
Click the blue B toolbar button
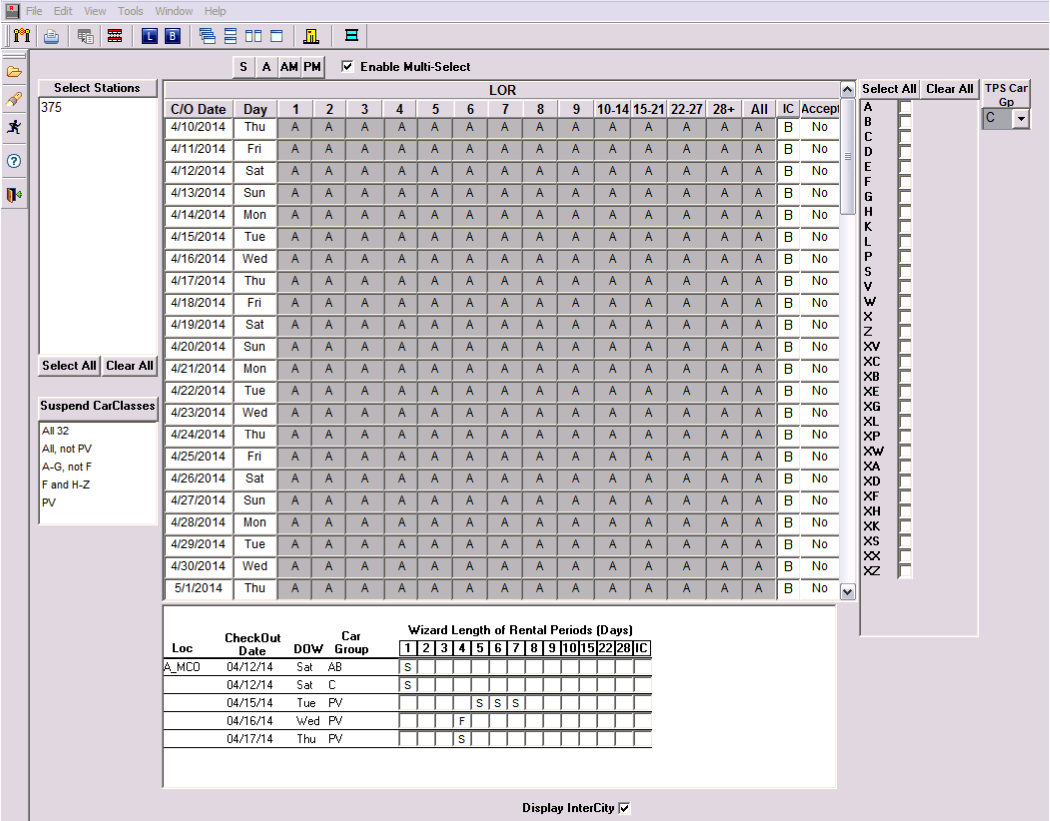[173, 36]
